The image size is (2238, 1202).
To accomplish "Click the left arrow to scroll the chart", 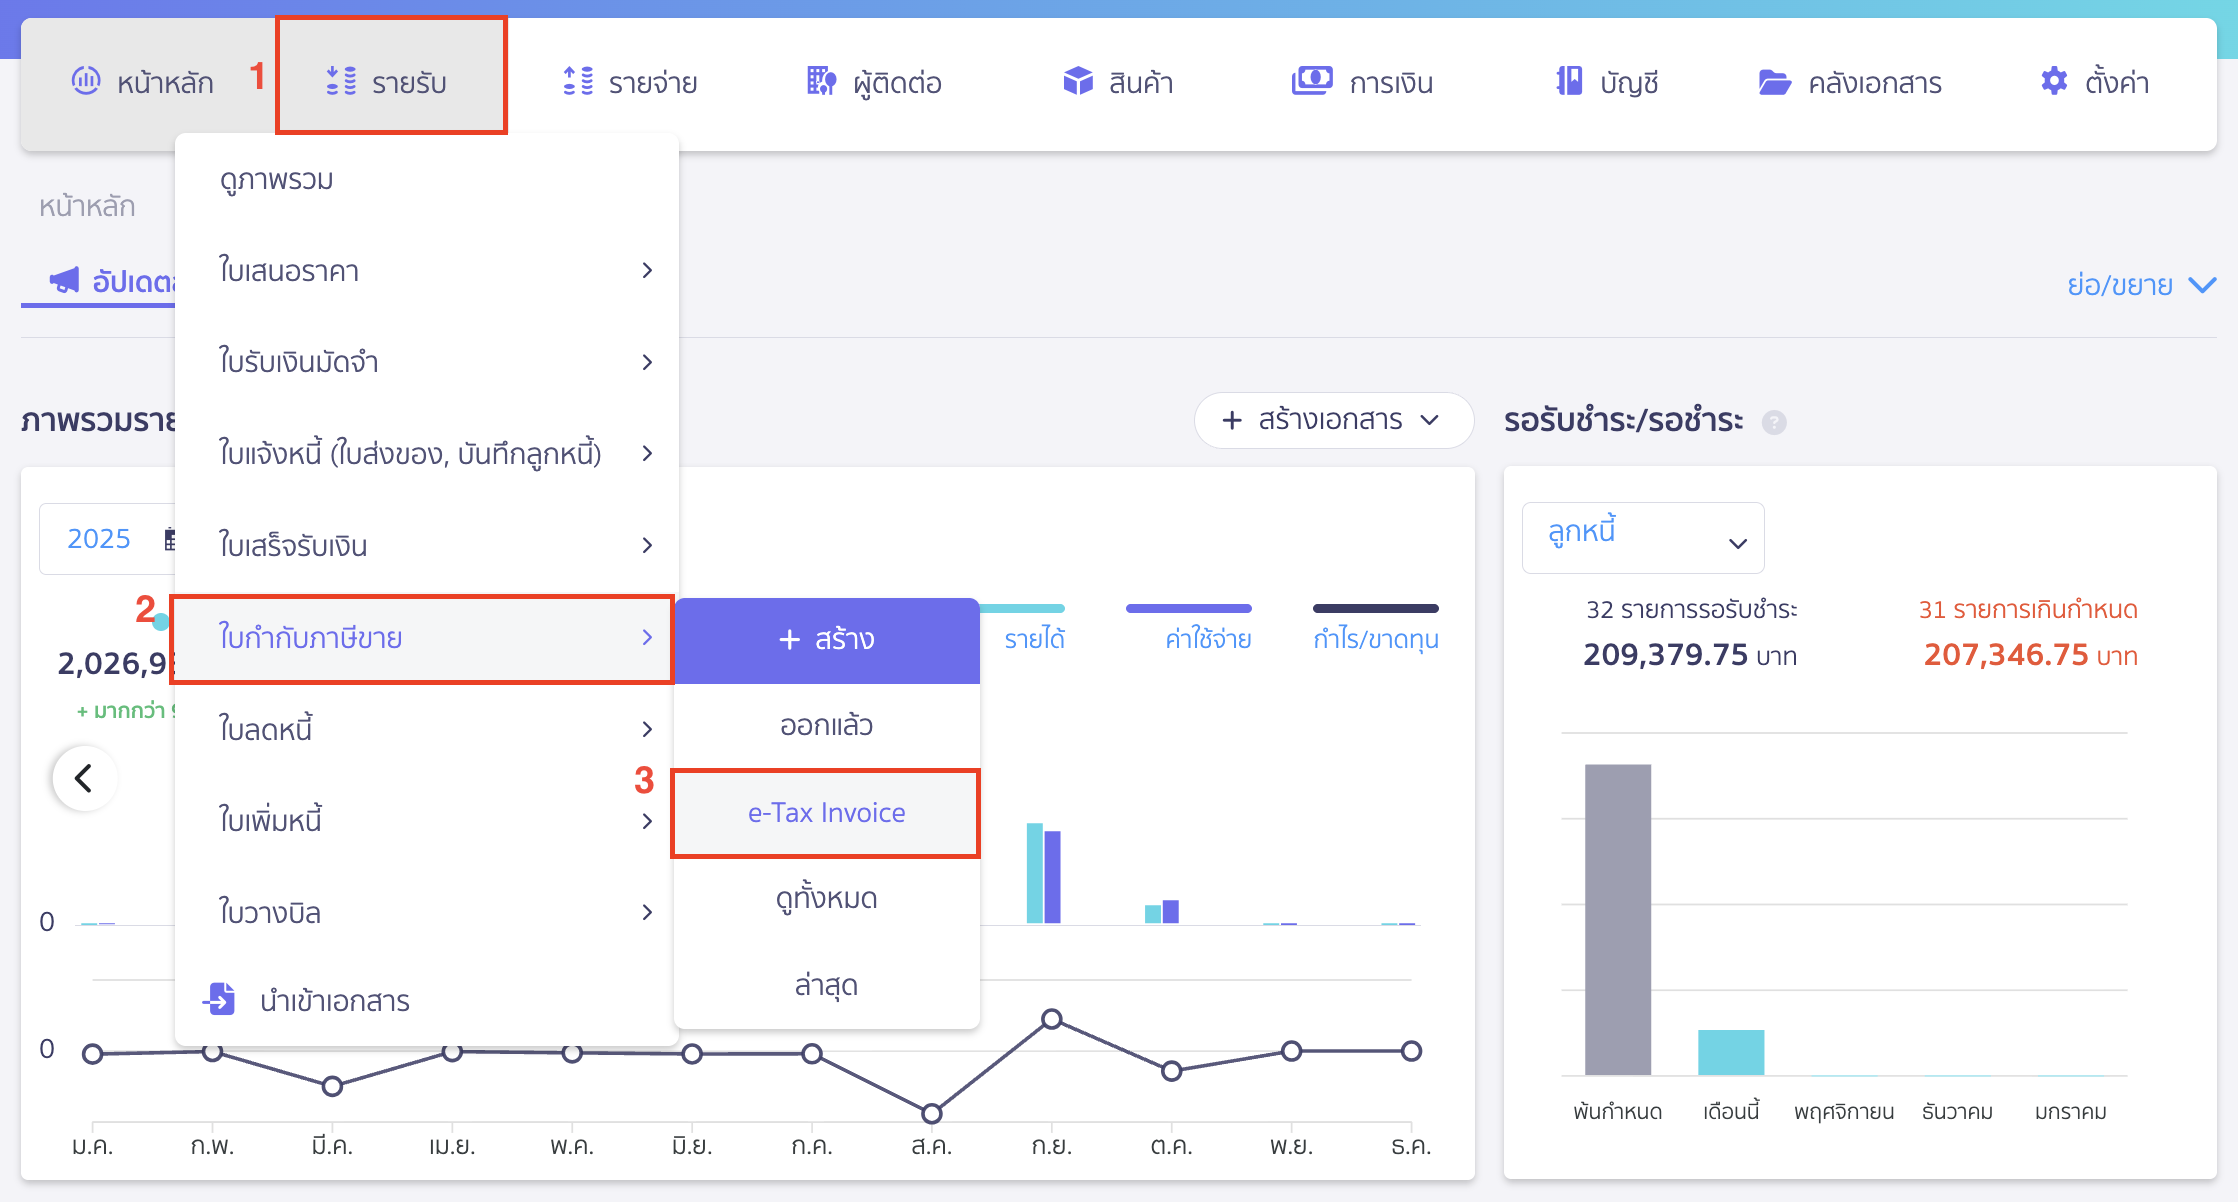I will 84,777.
